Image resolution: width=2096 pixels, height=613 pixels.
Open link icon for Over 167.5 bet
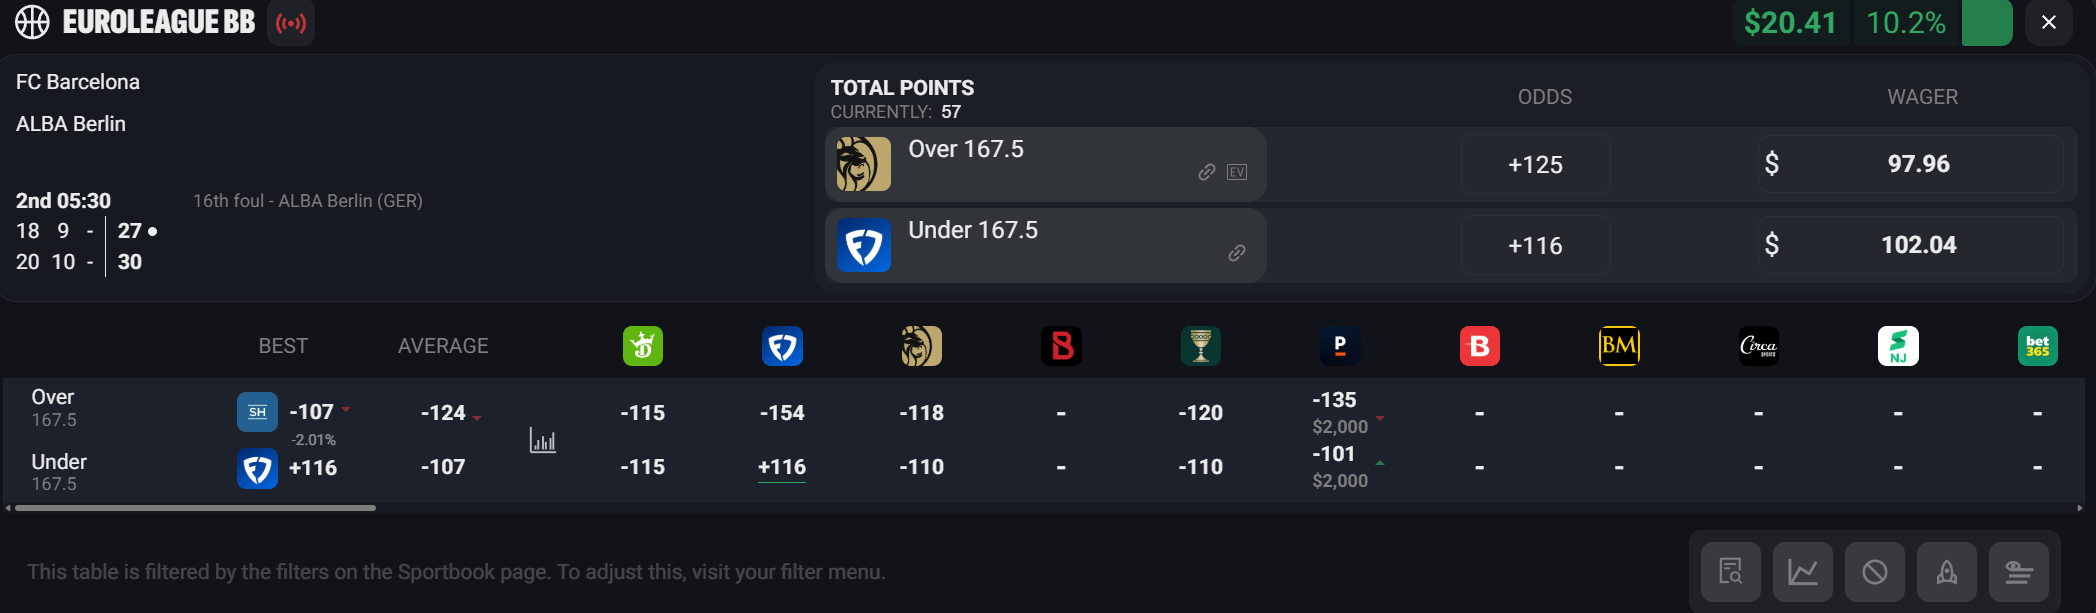(x=1207, y=172)
